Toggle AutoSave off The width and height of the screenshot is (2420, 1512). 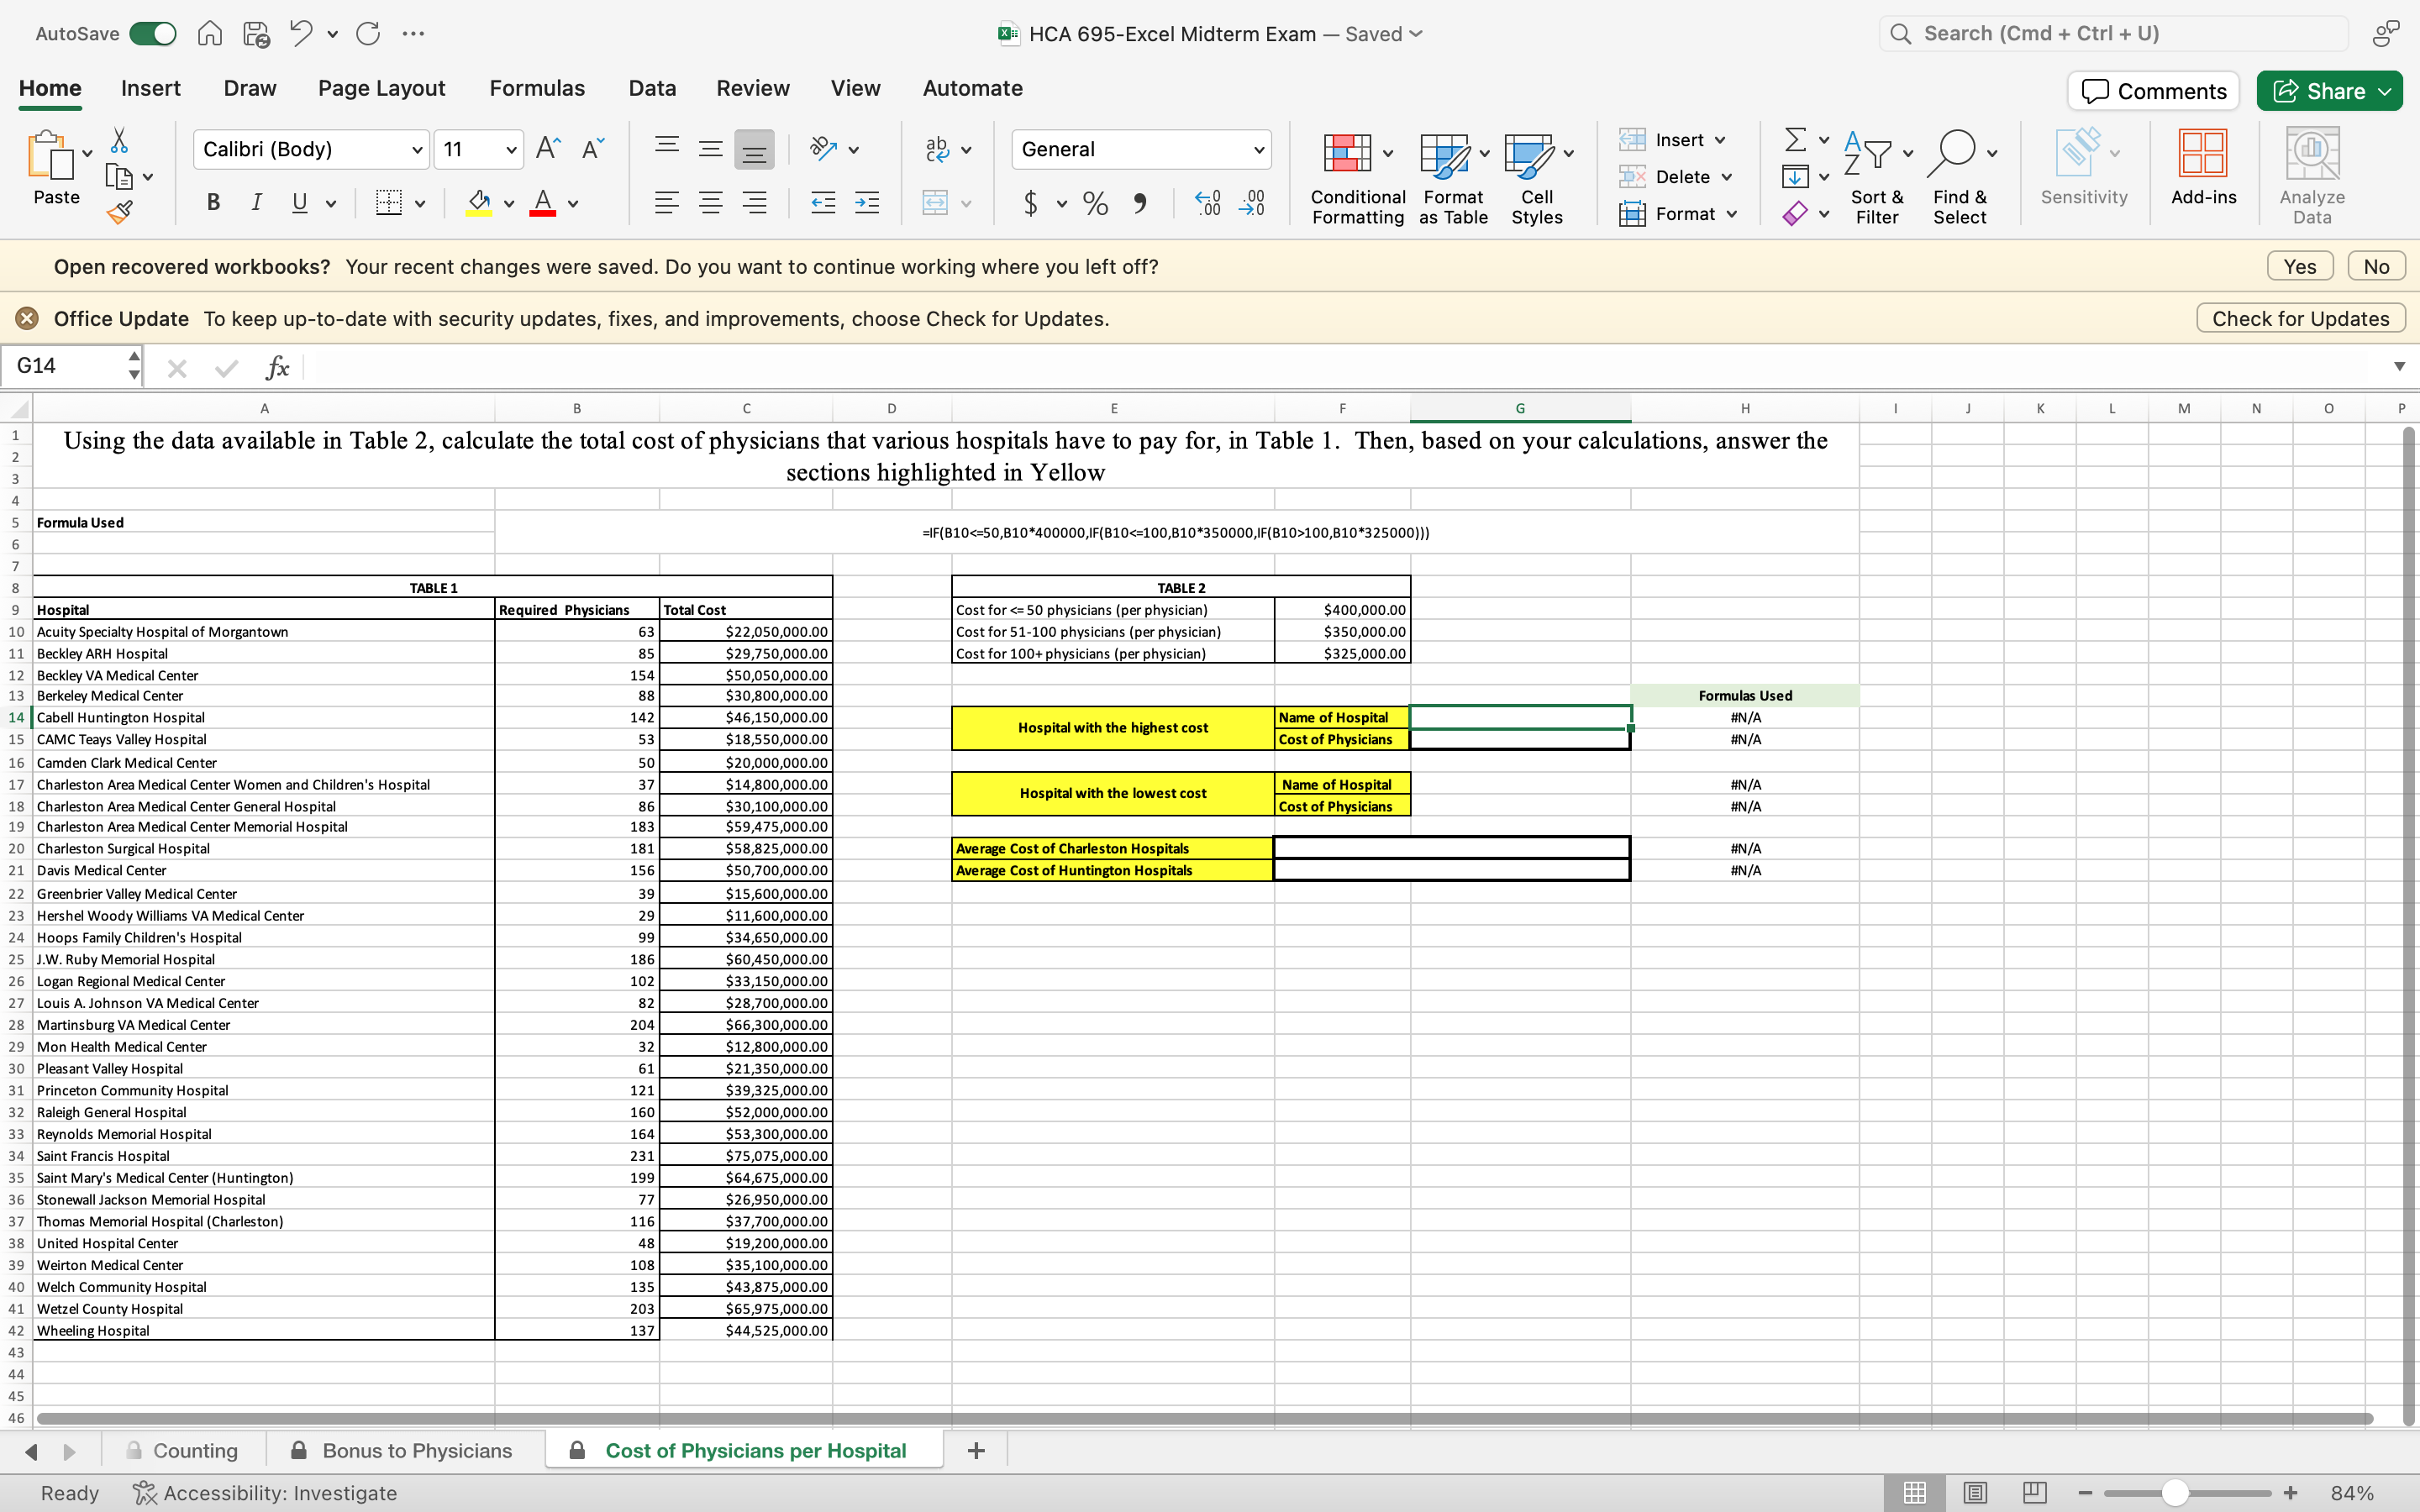tap(152, 33)
